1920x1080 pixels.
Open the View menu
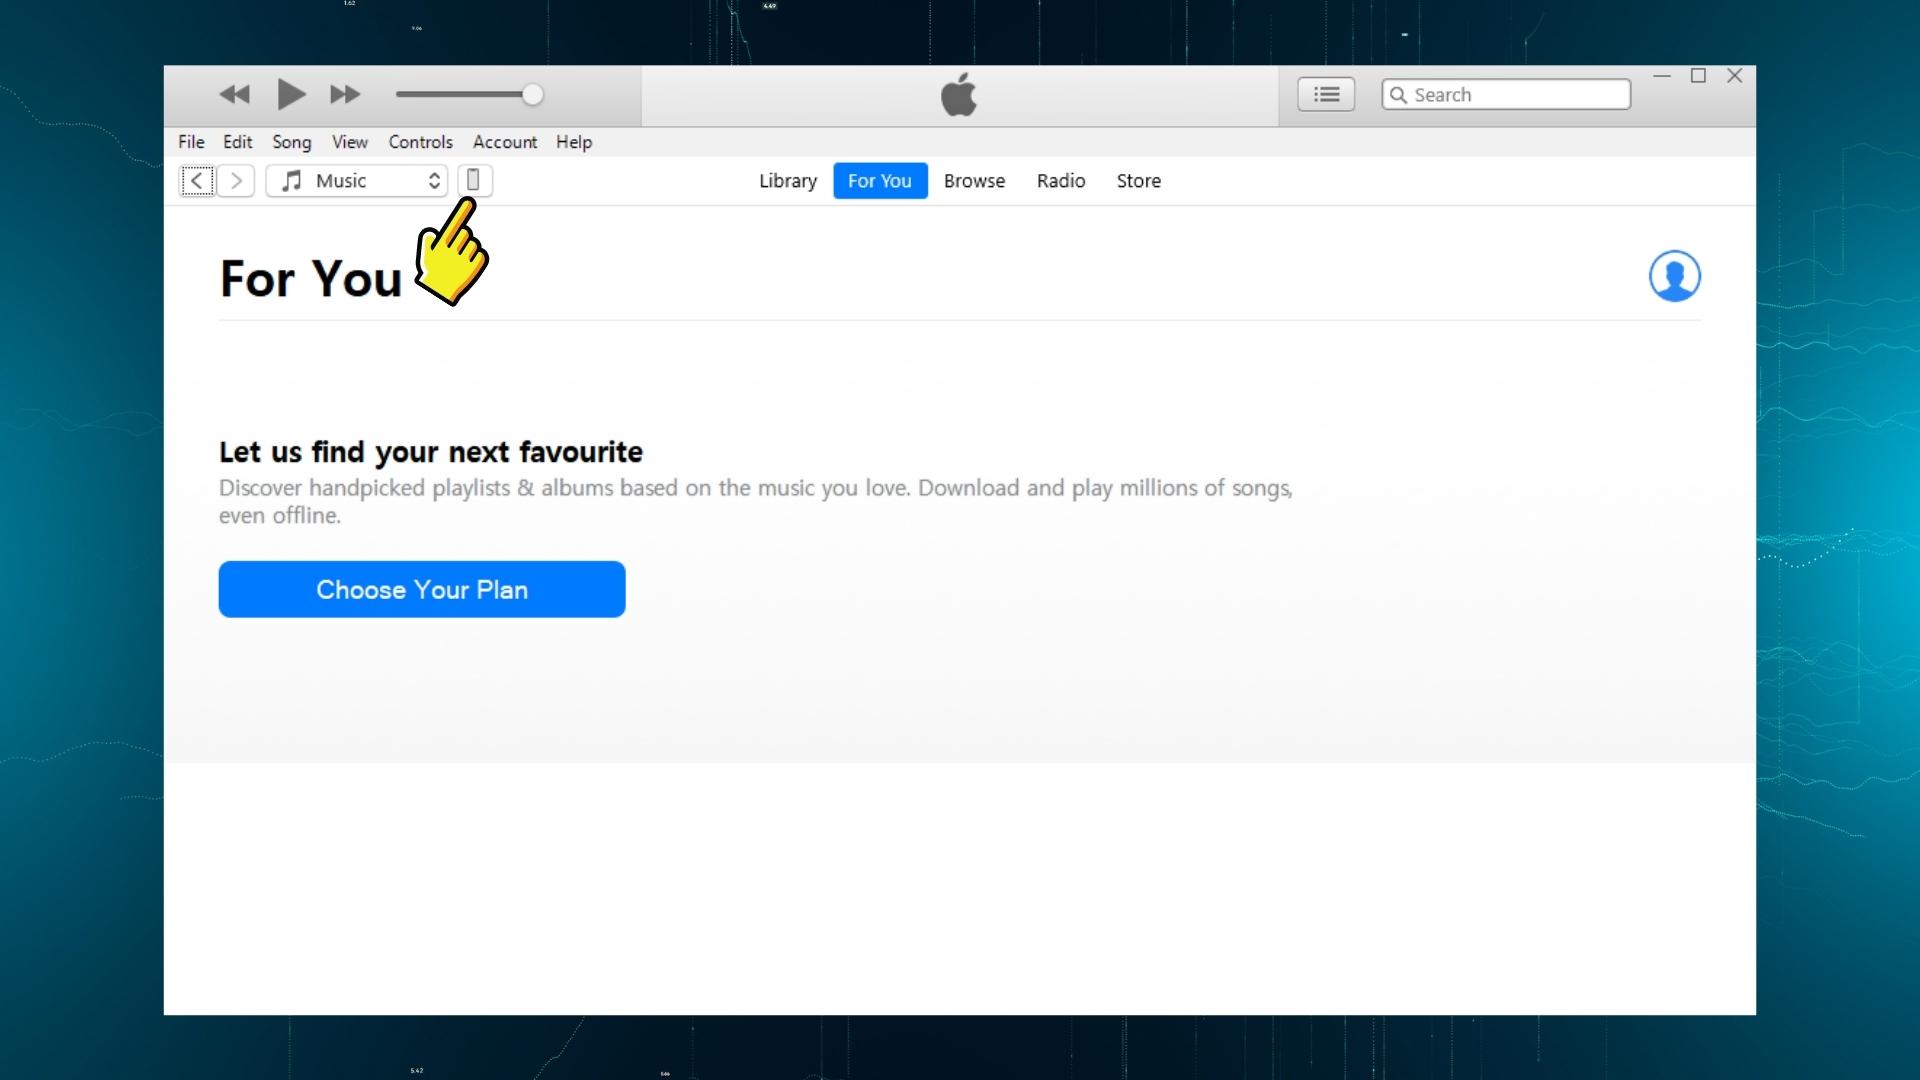click(350, 142)
